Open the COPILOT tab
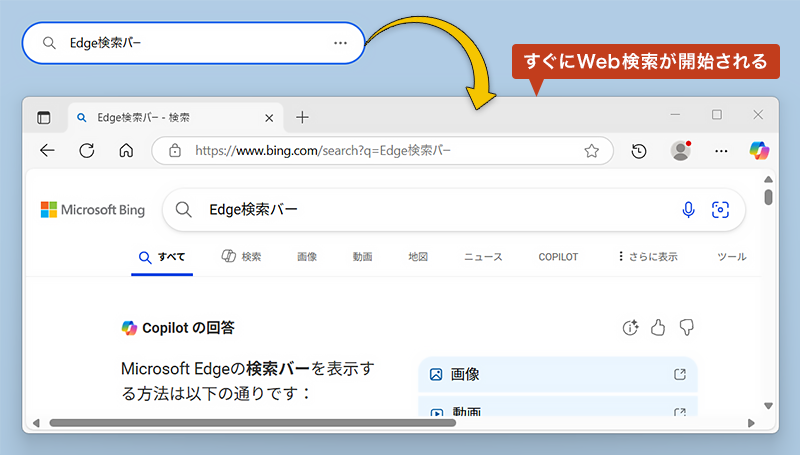This screenshot has width=800, height=455. 558,257
